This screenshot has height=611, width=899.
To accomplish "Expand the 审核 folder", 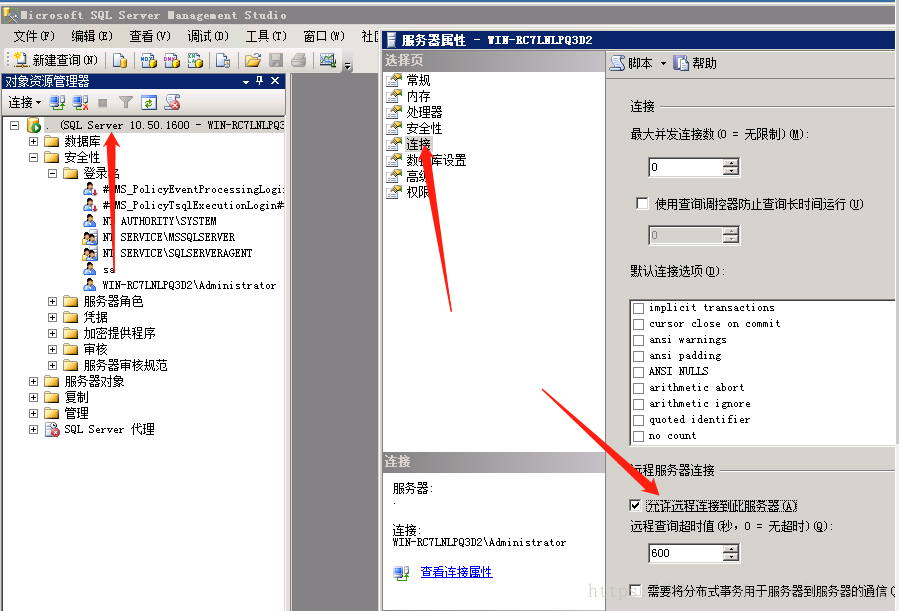I will [53, 350].
